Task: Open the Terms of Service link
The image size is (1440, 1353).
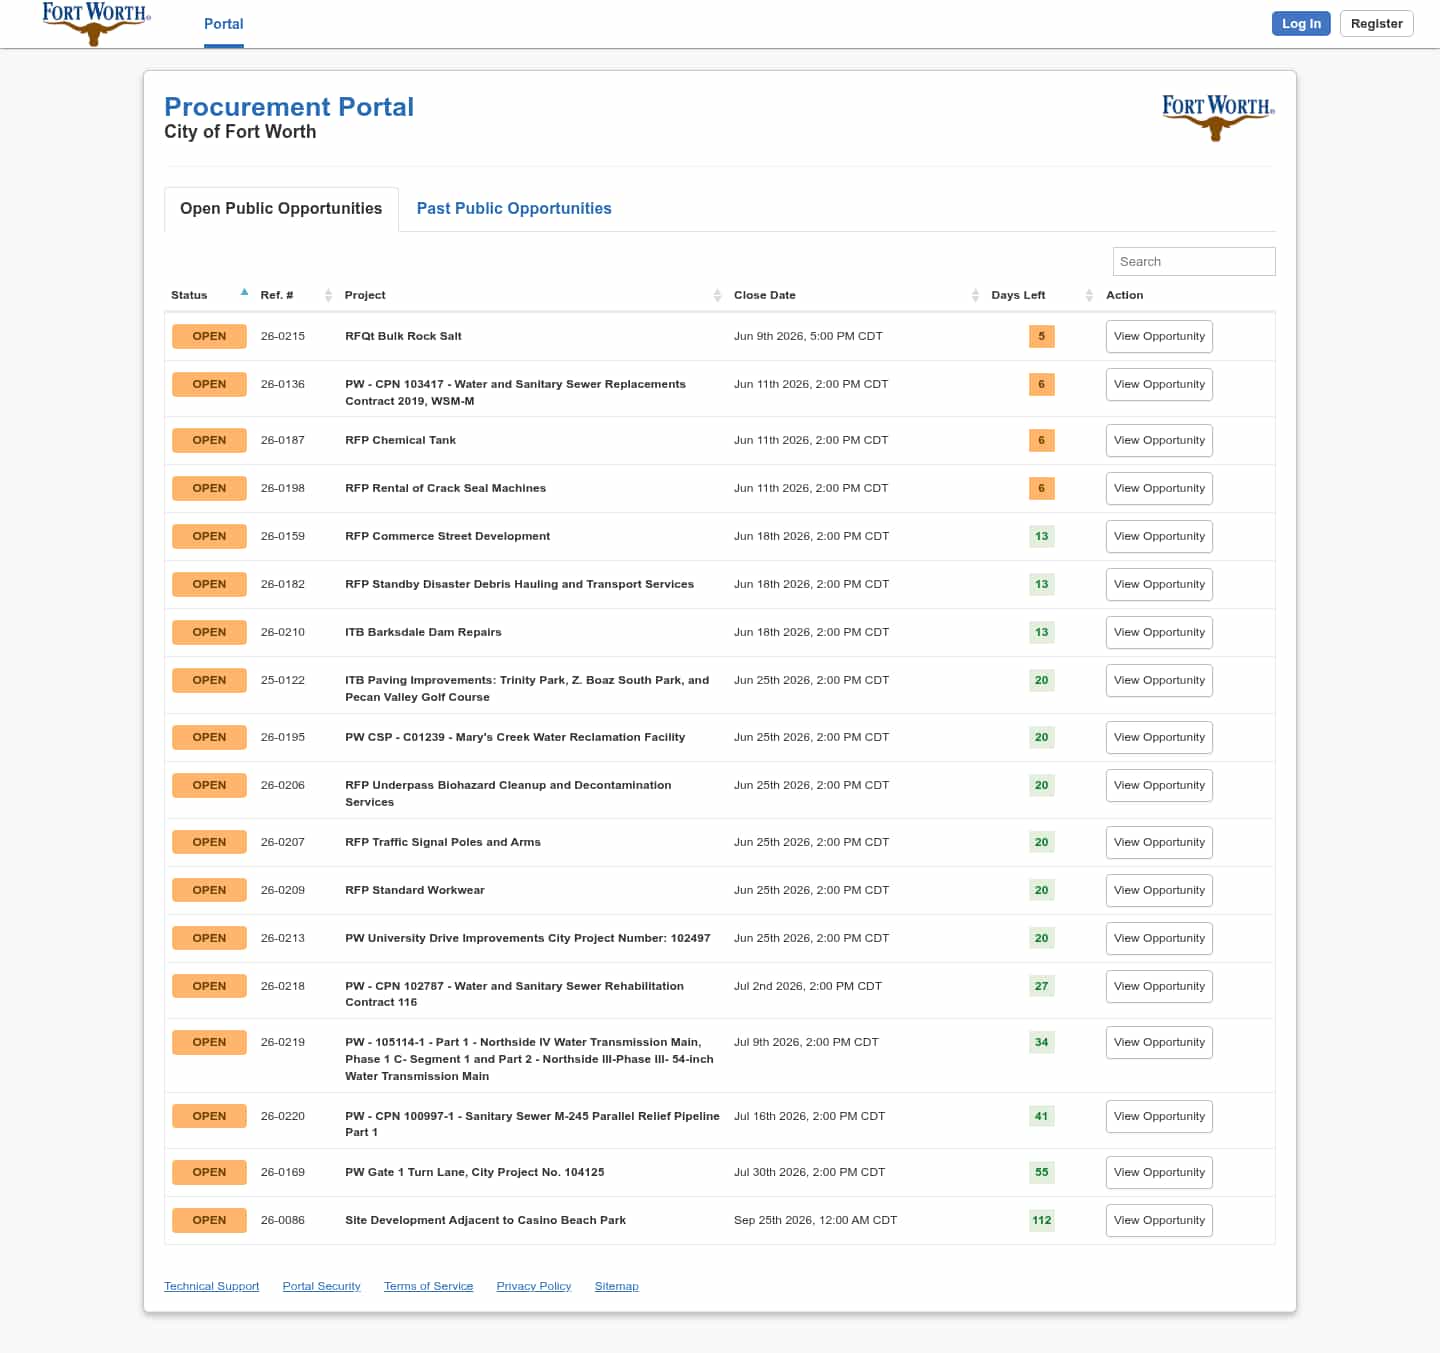Action: pos(428,1286)
